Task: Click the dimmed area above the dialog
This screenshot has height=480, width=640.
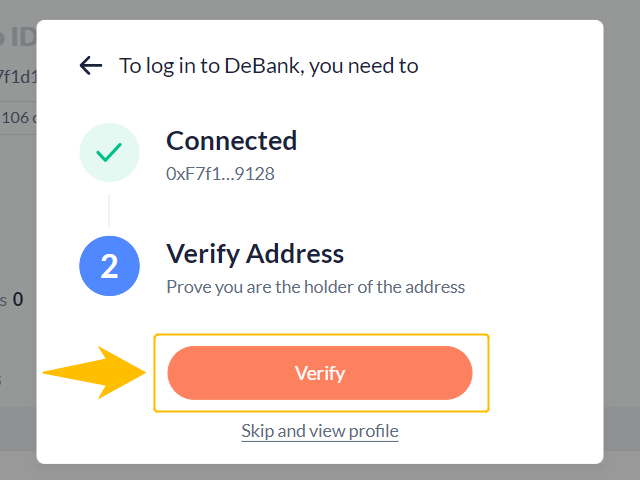Action: coord(320,10)
